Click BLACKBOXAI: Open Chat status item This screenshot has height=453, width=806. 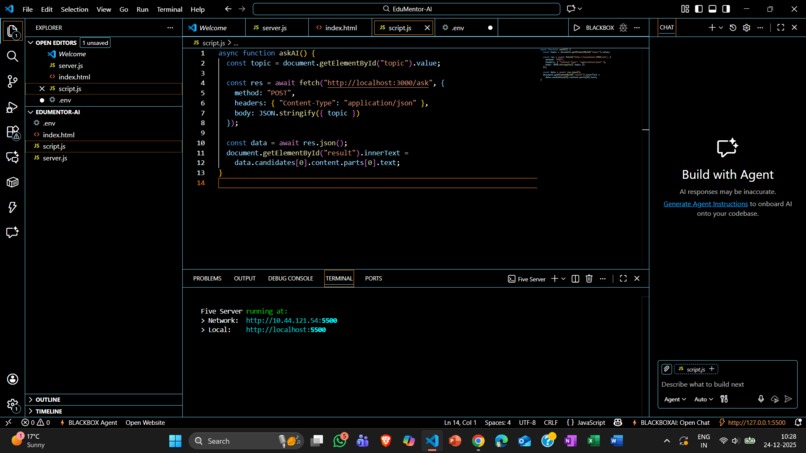pos(670,423)
